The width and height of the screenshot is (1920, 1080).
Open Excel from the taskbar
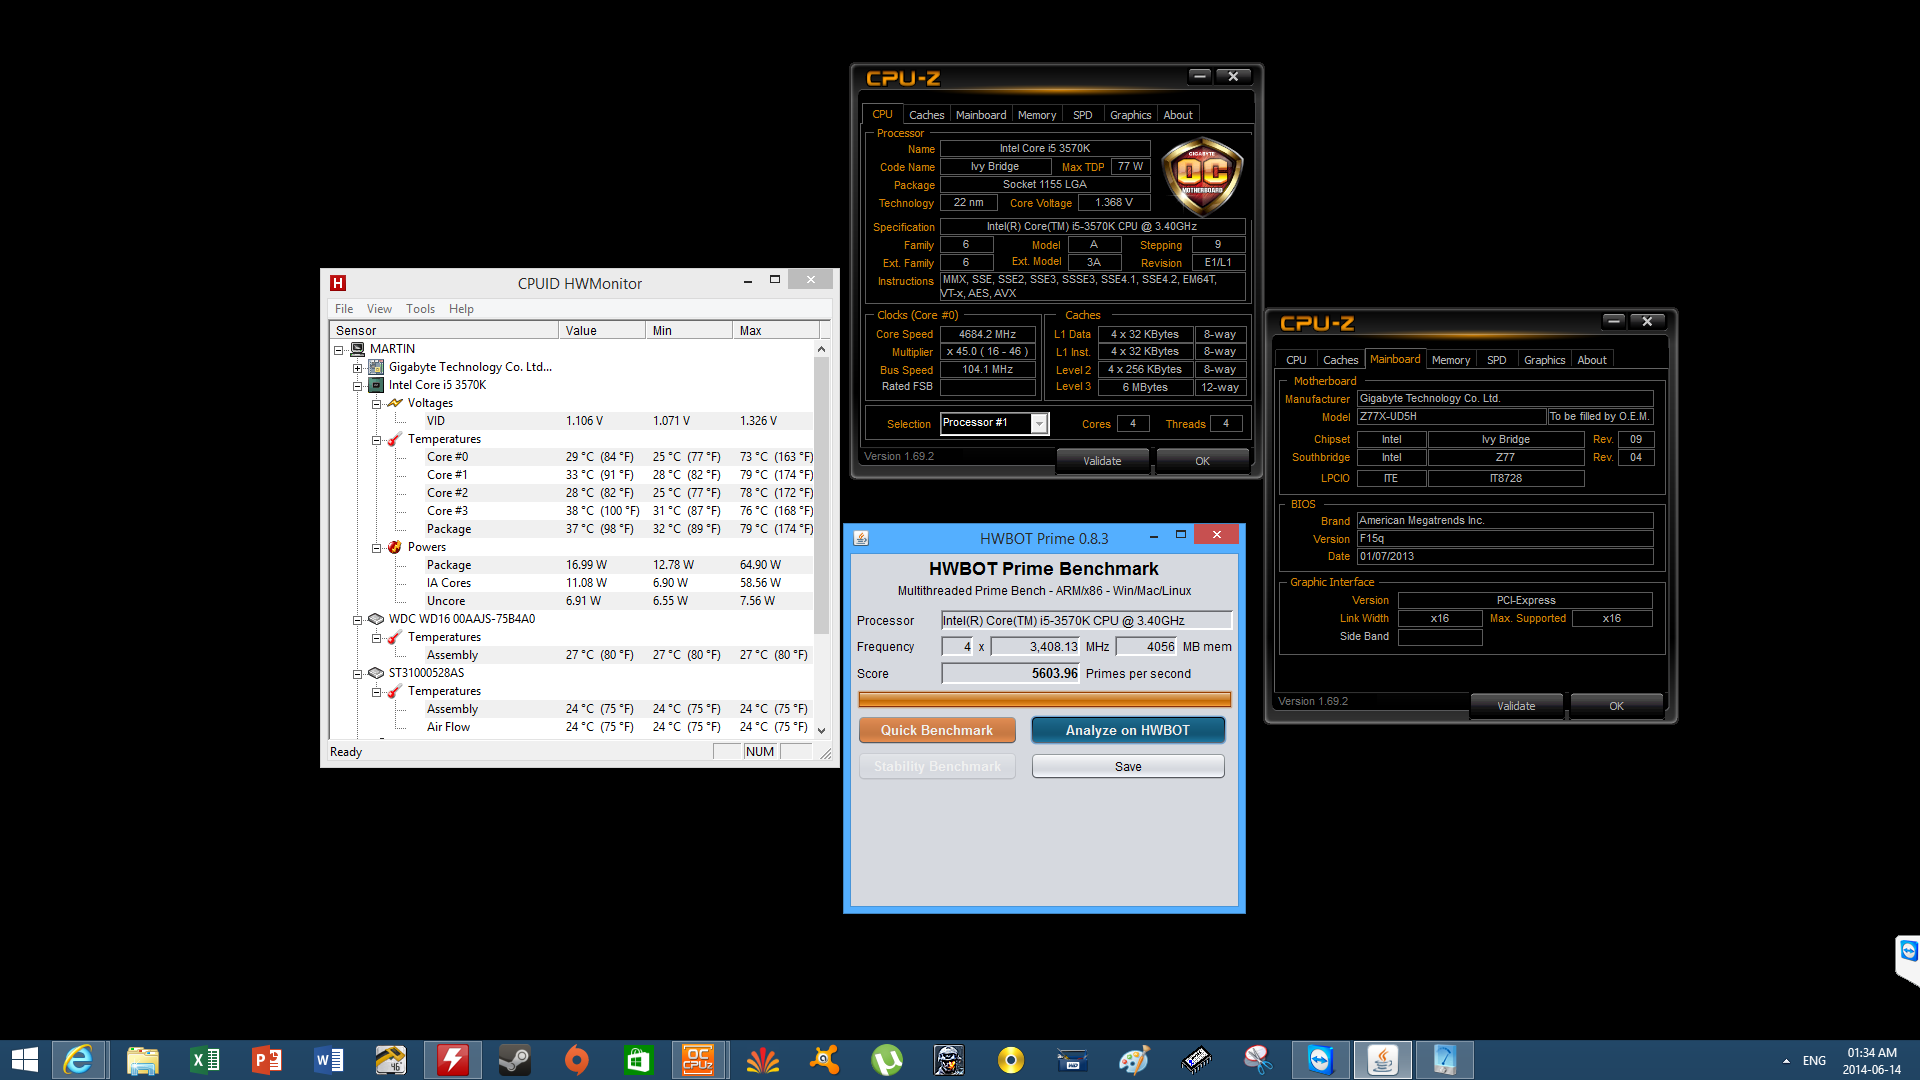click(x=204, y=1060)
